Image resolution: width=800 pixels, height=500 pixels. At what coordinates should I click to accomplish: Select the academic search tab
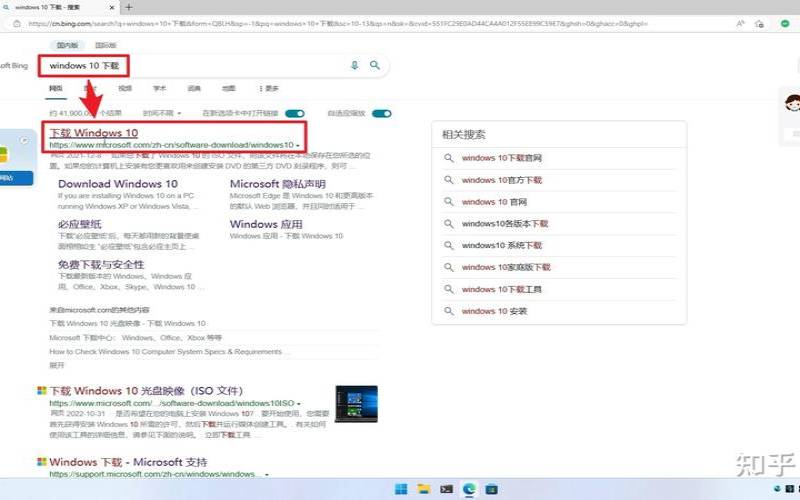(x=160, y=88)
